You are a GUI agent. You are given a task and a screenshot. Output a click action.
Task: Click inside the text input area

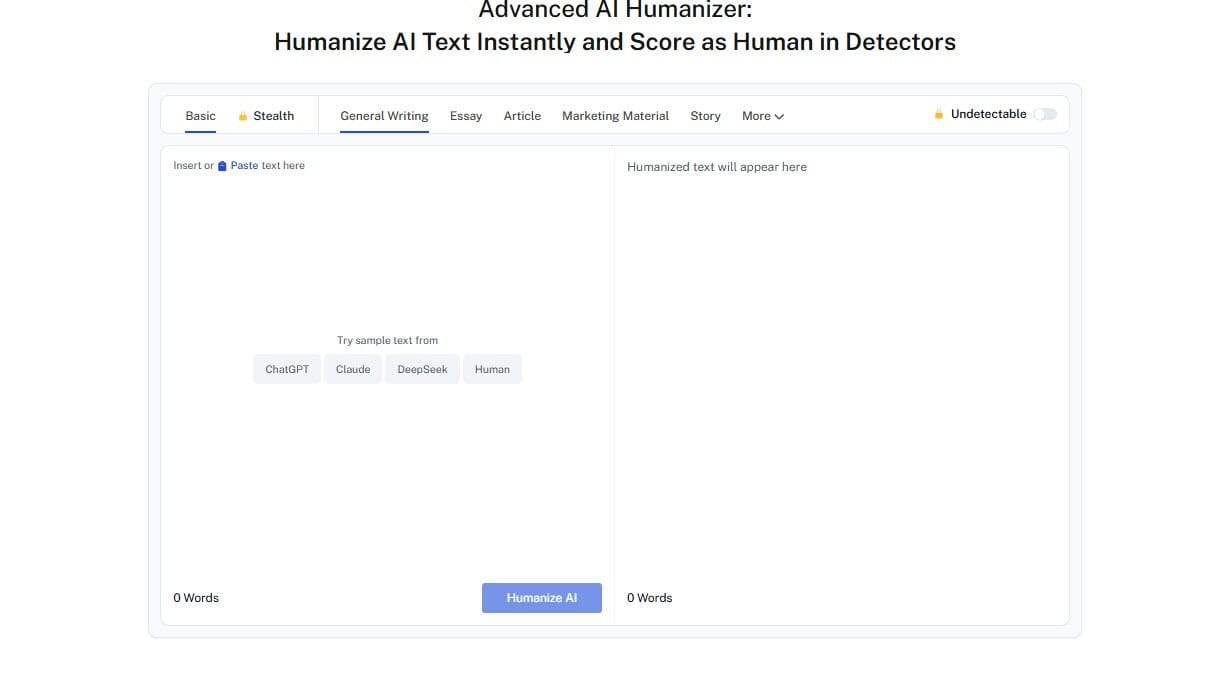click(x=387, y=250)
